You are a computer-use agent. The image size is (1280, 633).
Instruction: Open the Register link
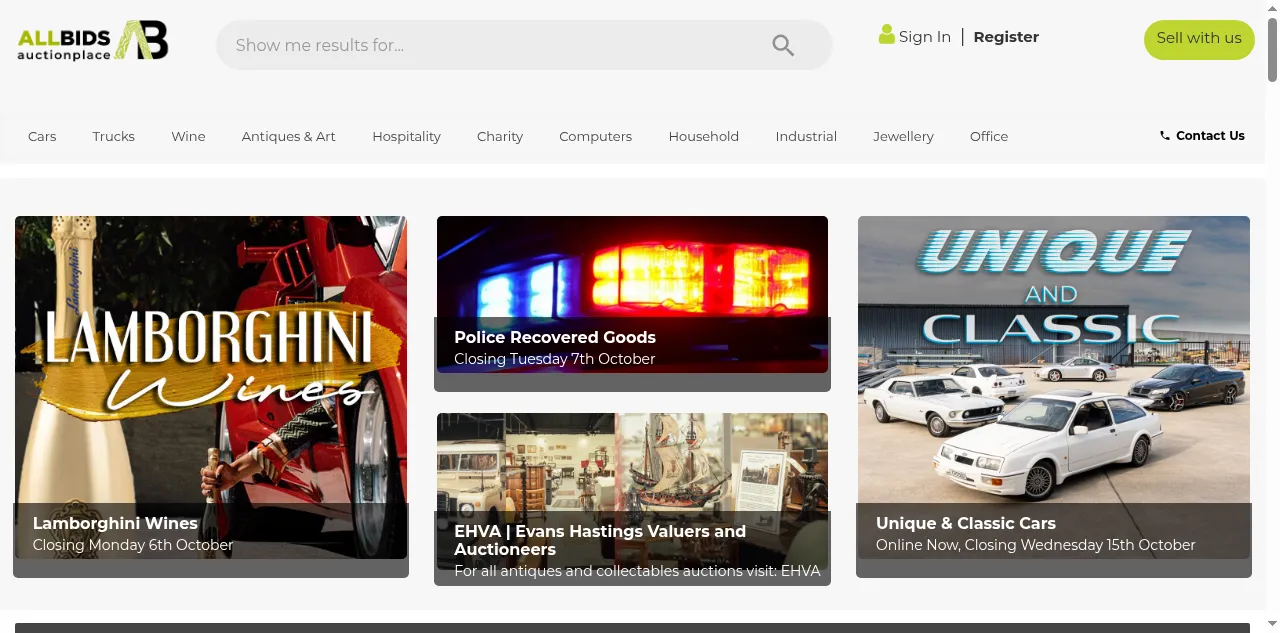[1006, 37]
